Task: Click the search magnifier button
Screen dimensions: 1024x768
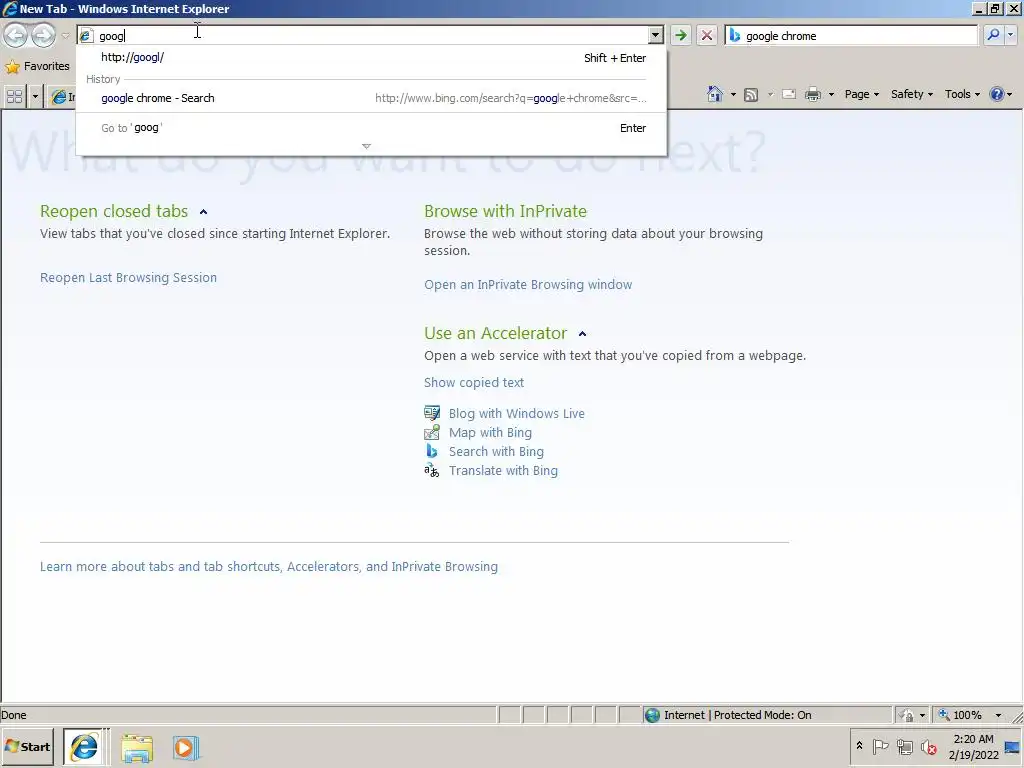Action: pyautogui.click(x=993, y=35)
